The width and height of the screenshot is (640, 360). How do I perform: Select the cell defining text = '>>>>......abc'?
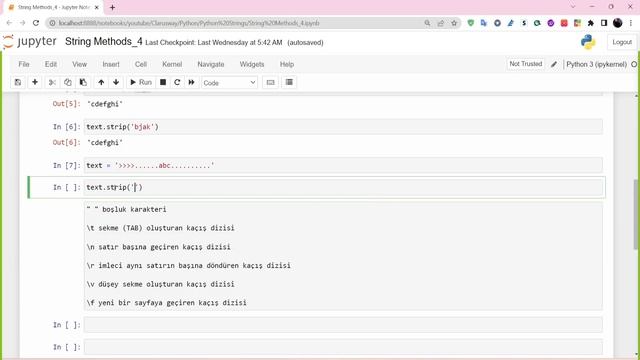click(x=343, y=165)
